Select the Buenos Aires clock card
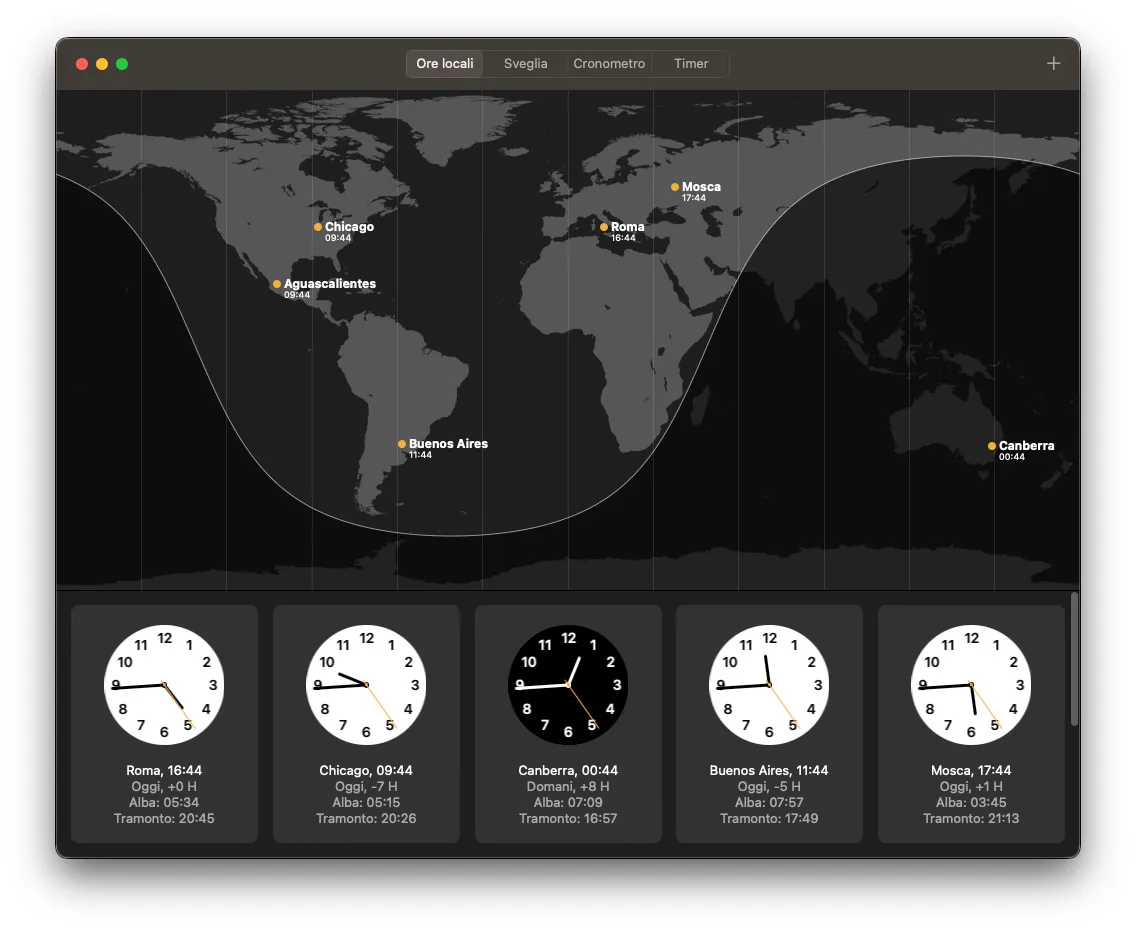This screenshot has width=1136, height=932. 768,725
